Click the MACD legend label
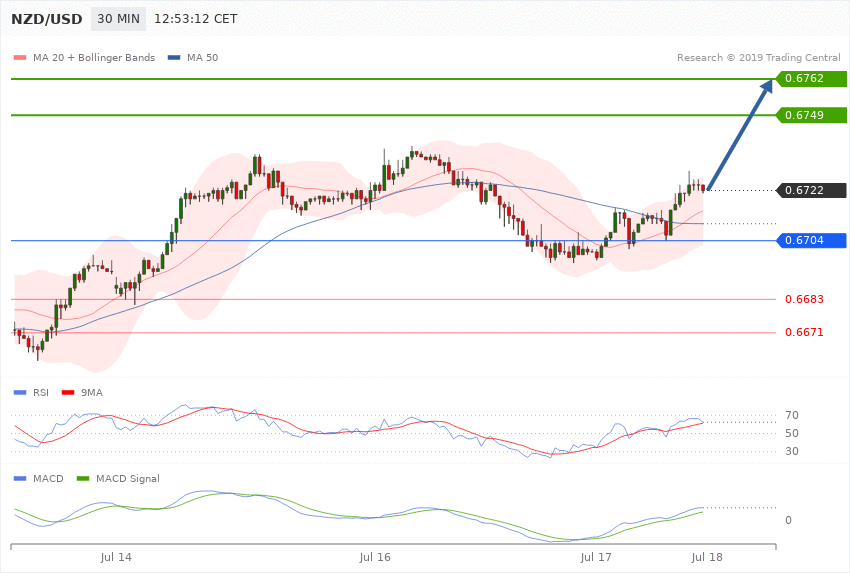Screen dimensions: 850x576 tap(48, 479)
